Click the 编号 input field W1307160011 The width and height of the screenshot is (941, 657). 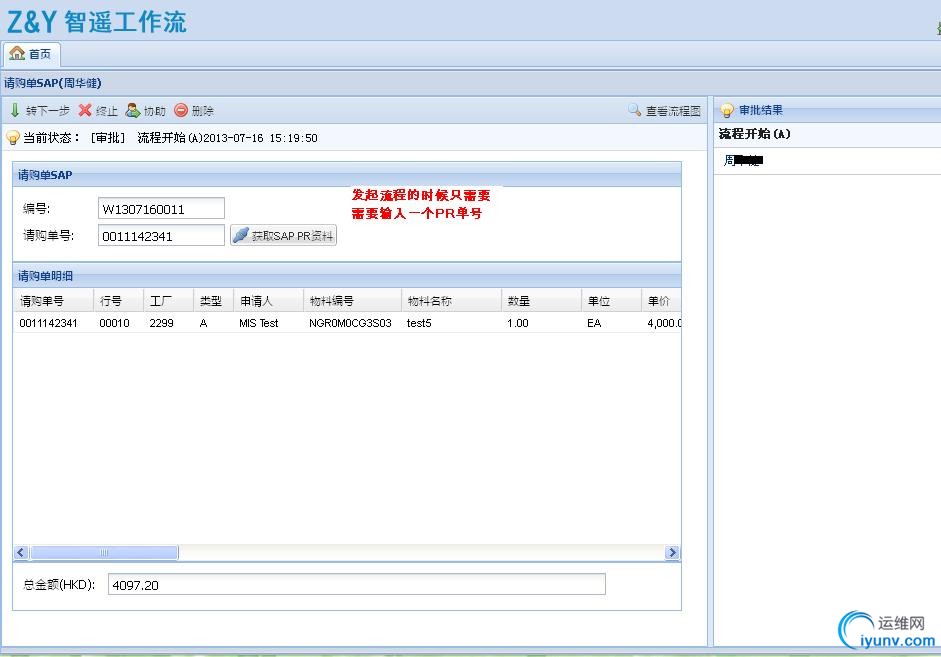pyautogui.click(x=161, y=209)
